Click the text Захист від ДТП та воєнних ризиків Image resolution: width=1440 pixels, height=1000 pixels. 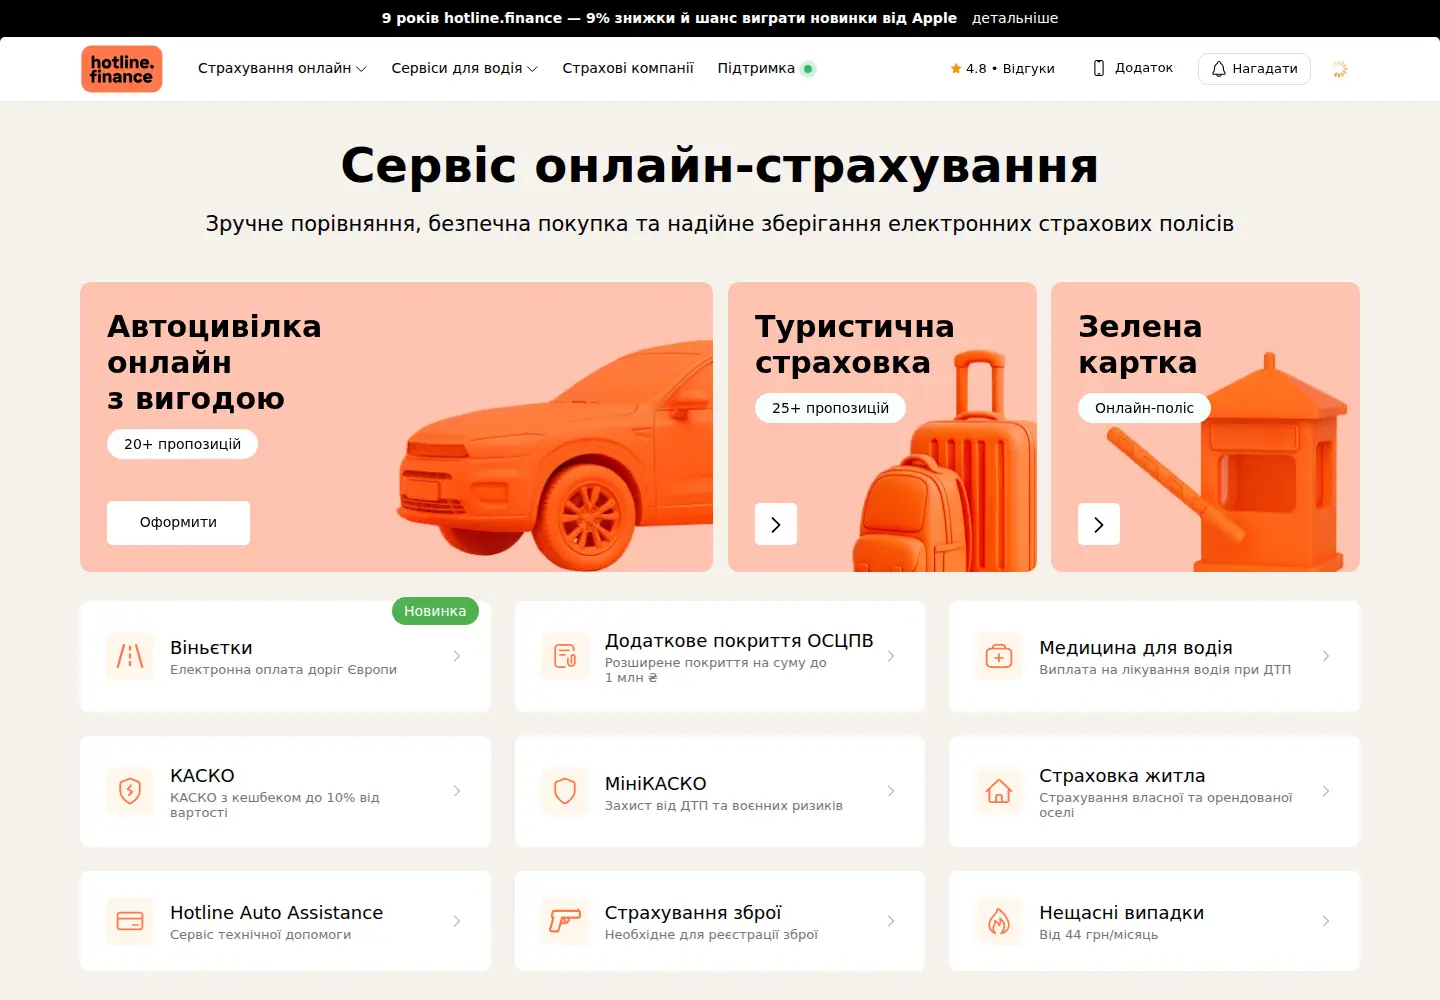coord(724,806)
